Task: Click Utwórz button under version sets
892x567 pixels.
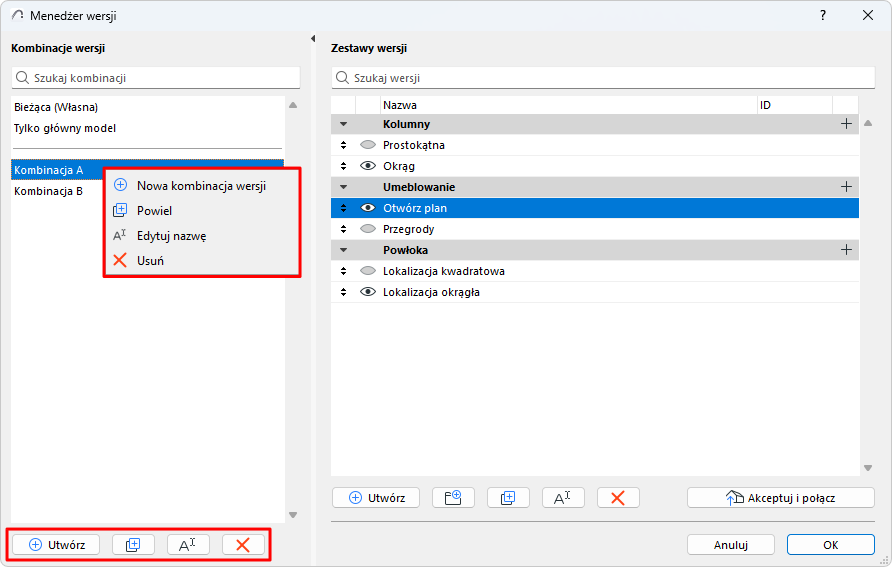Action: 376,498
